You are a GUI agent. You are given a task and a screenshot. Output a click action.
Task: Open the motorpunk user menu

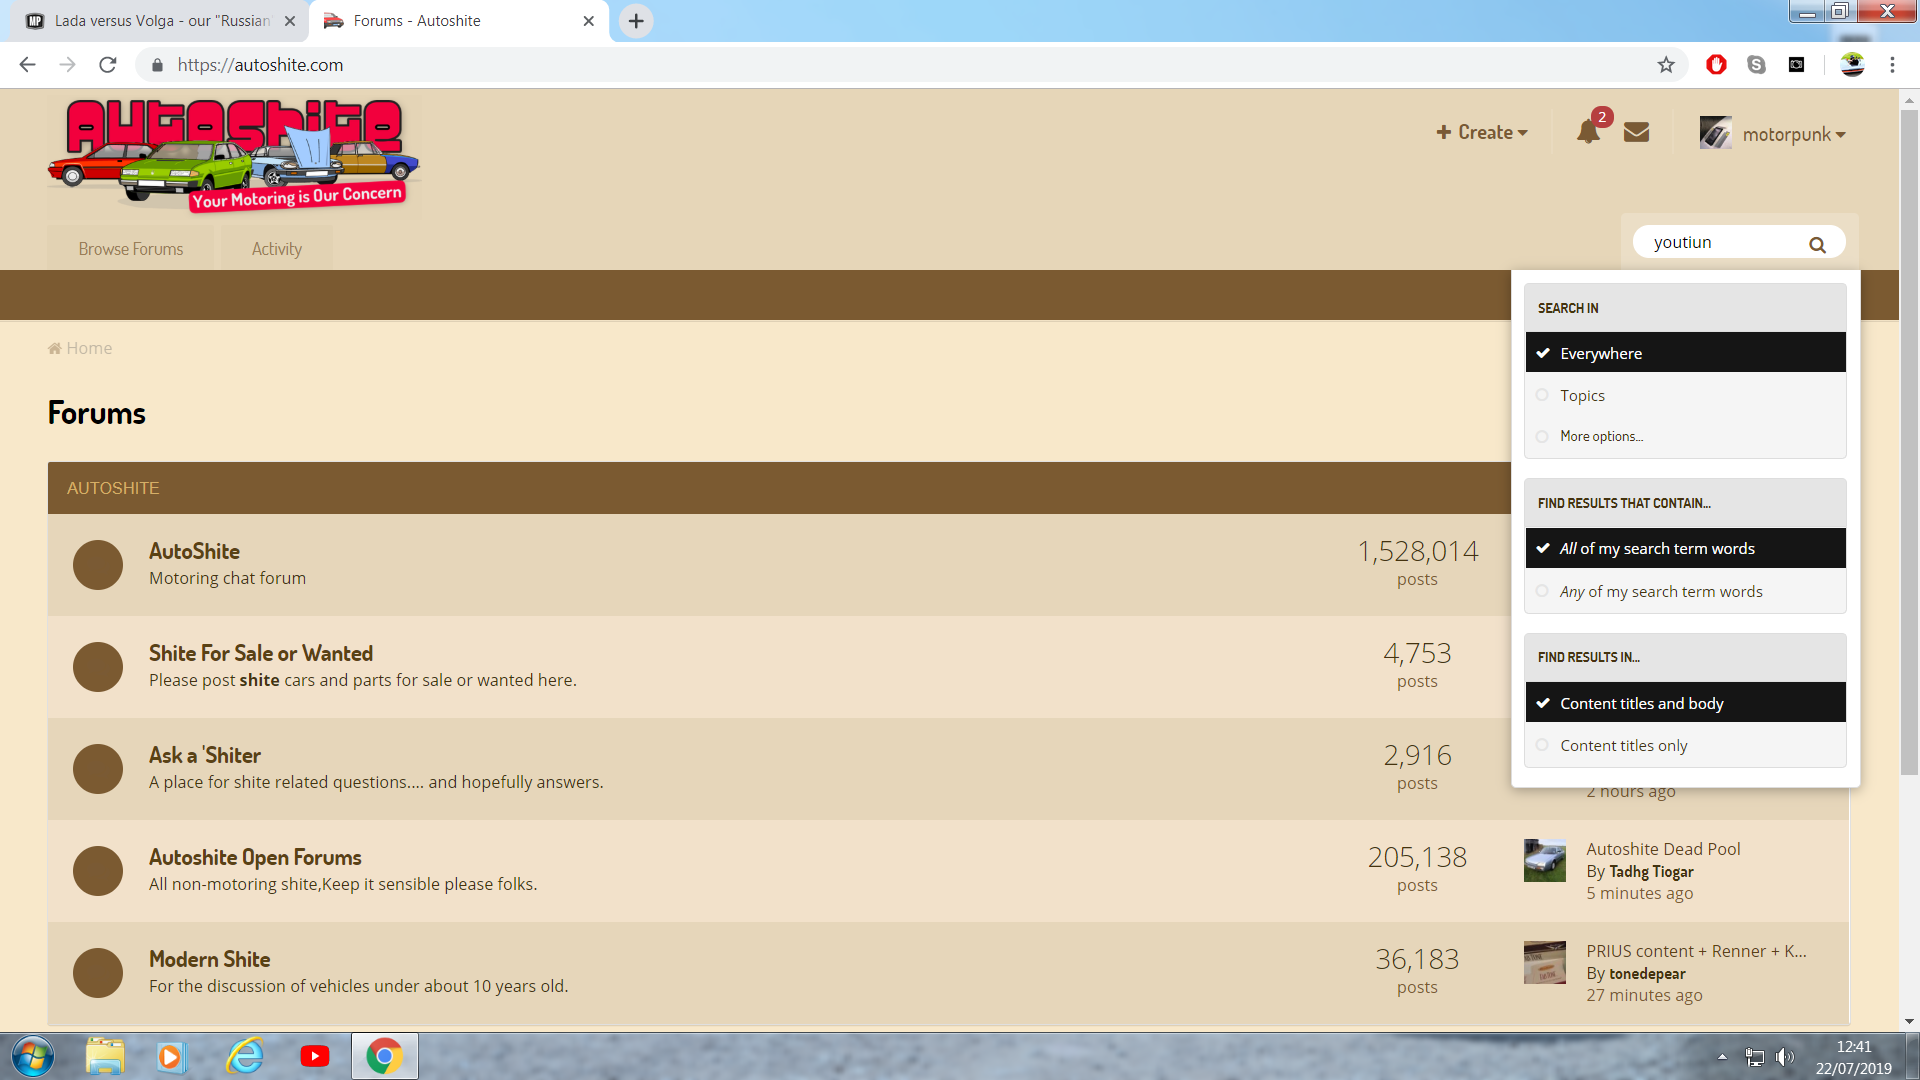[x=1793, y=134]
